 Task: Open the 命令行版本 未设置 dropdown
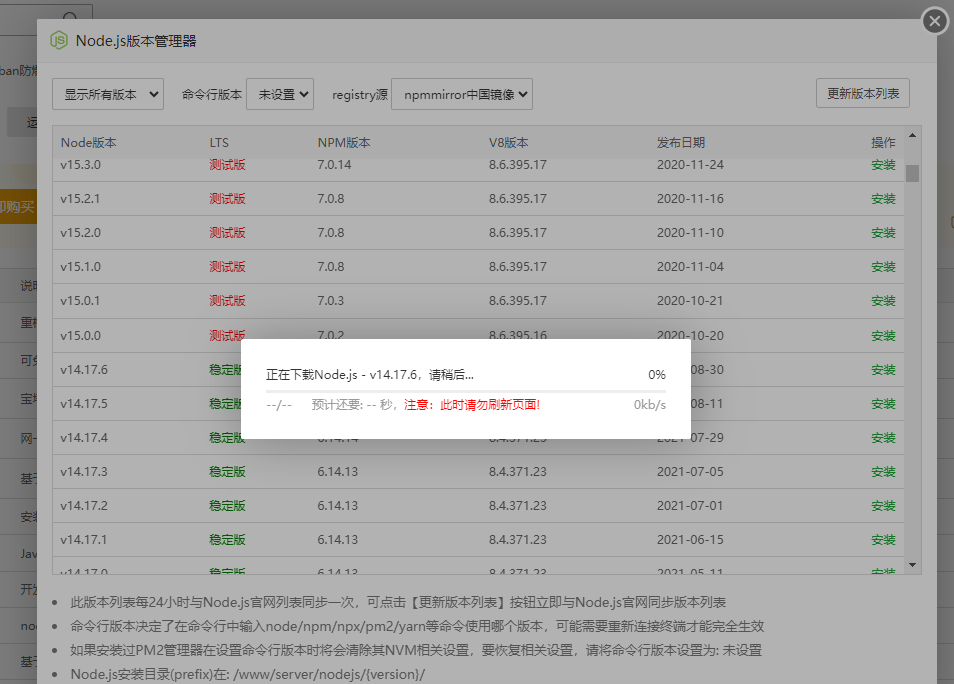click(280, 94)
